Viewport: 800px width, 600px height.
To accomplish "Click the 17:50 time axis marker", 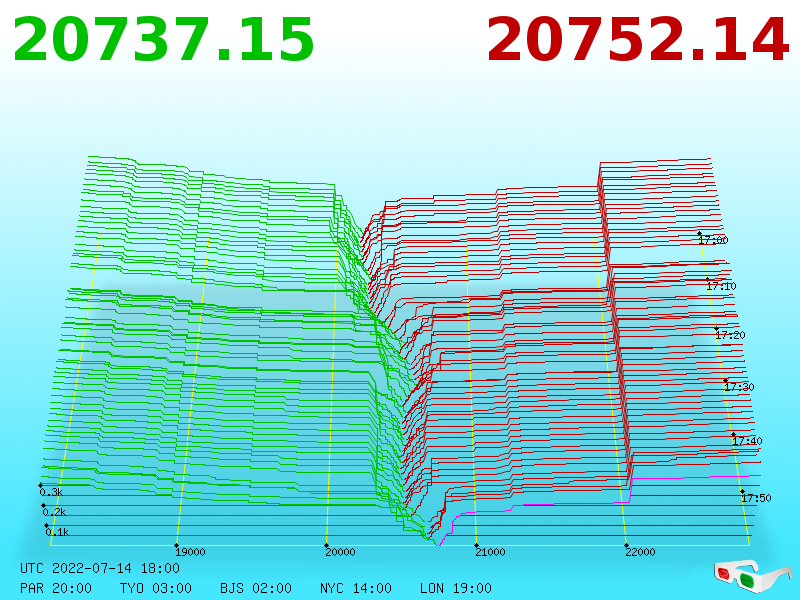I will click(x=756, y=498).
